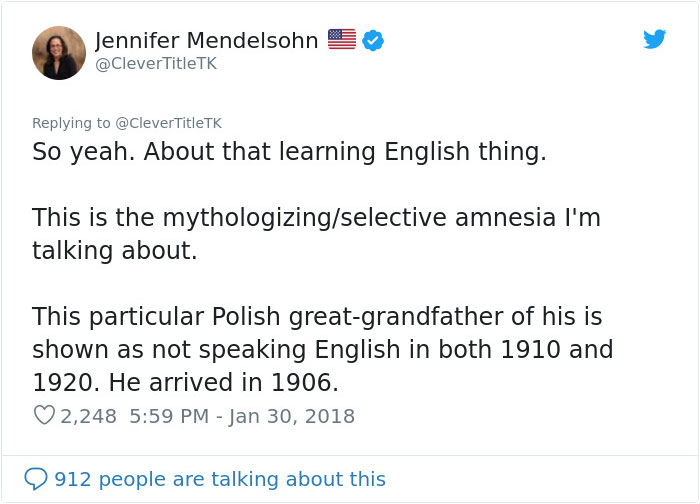
Task: Follow the @CleverTitleTK mention in the reply line
Action: [x=168, y=123]
